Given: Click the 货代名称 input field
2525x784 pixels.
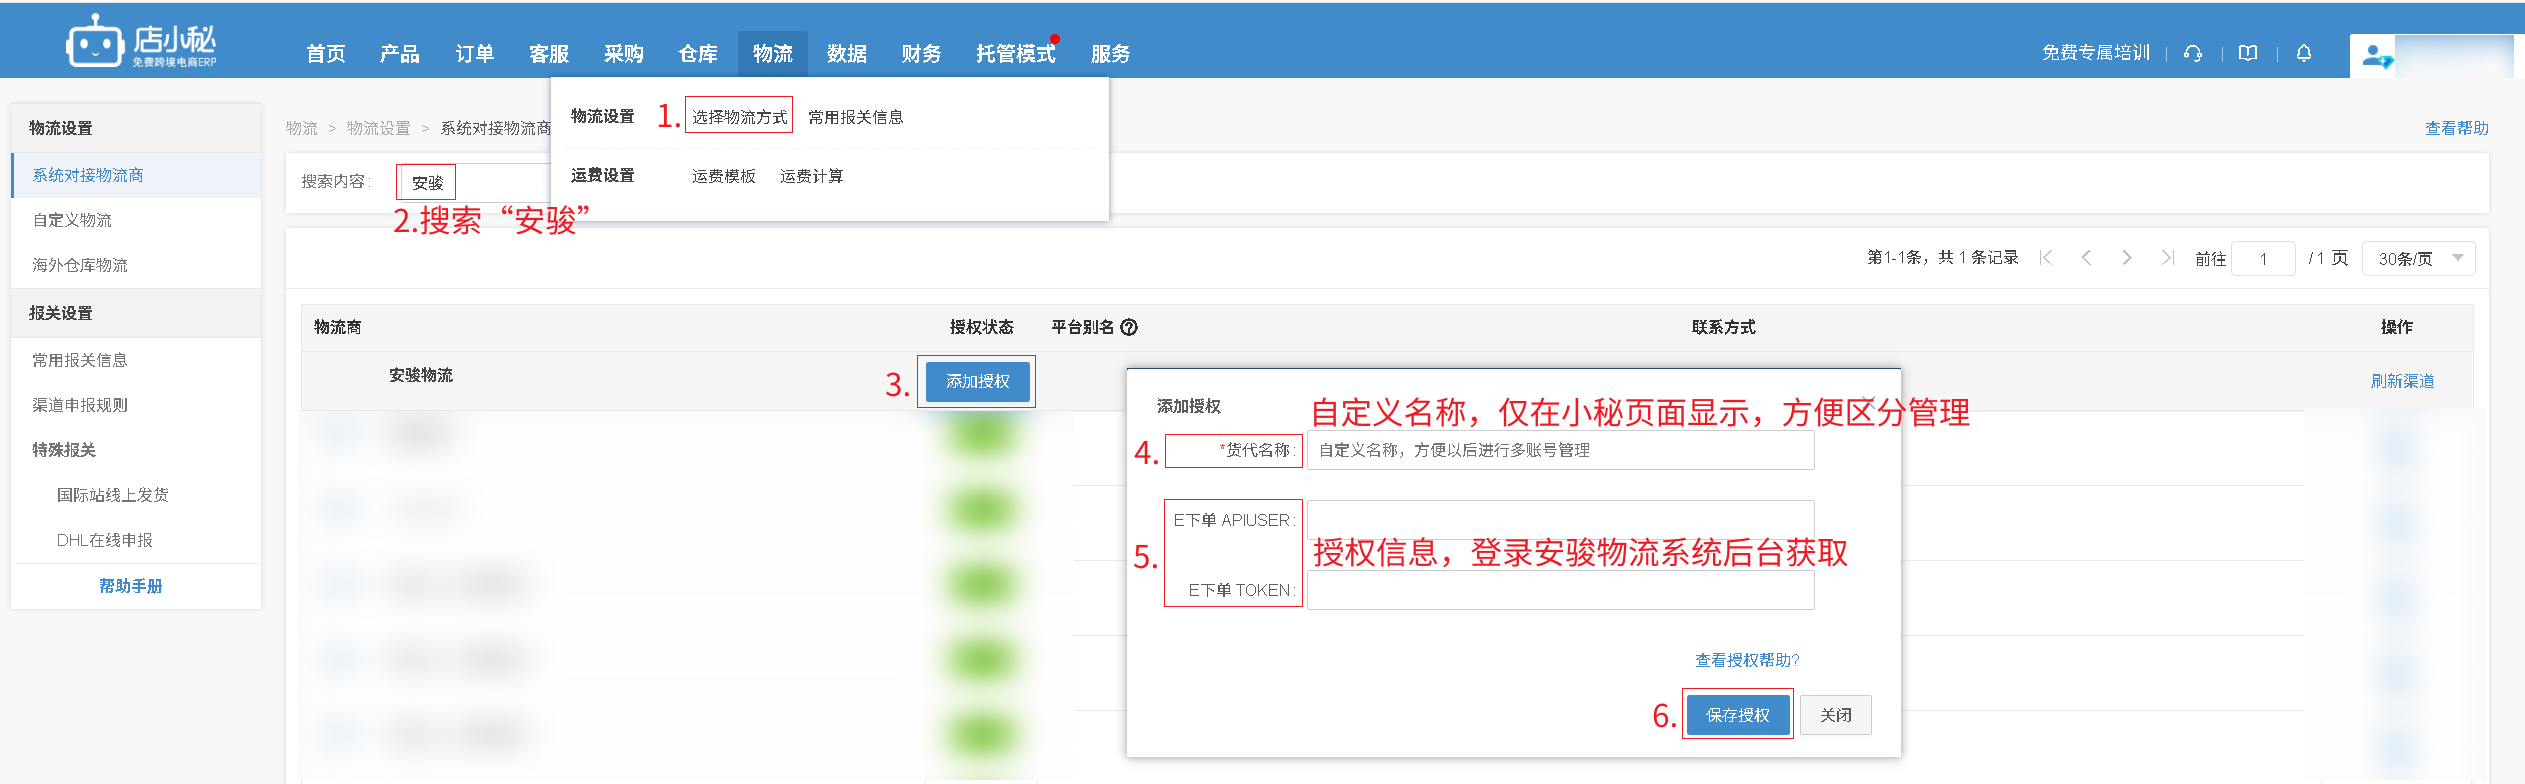Looking at the screenshot, I should [1559, 450].
